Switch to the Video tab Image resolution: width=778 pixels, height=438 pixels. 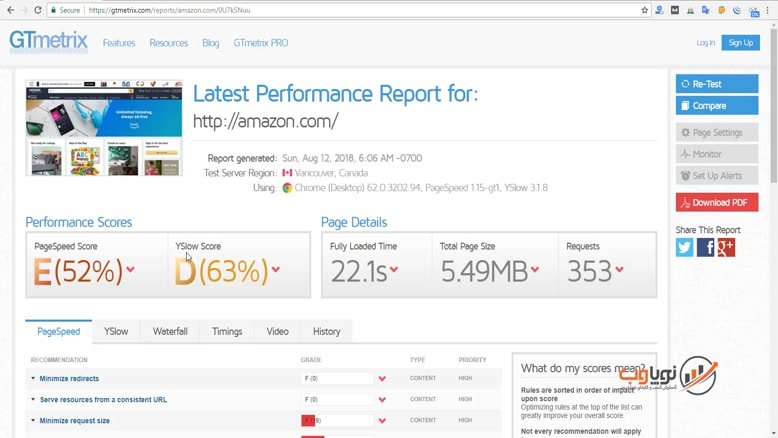pos(277,331)
